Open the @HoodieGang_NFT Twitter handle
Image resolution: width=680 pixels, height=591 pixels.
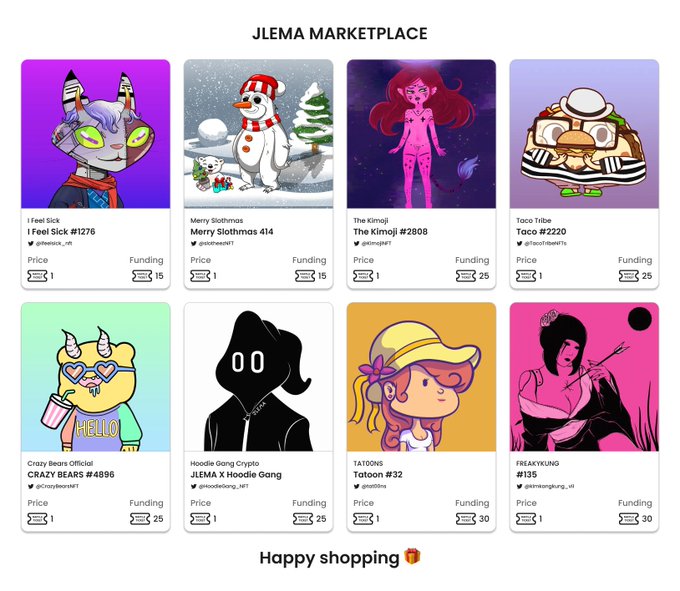click(223, 487)
